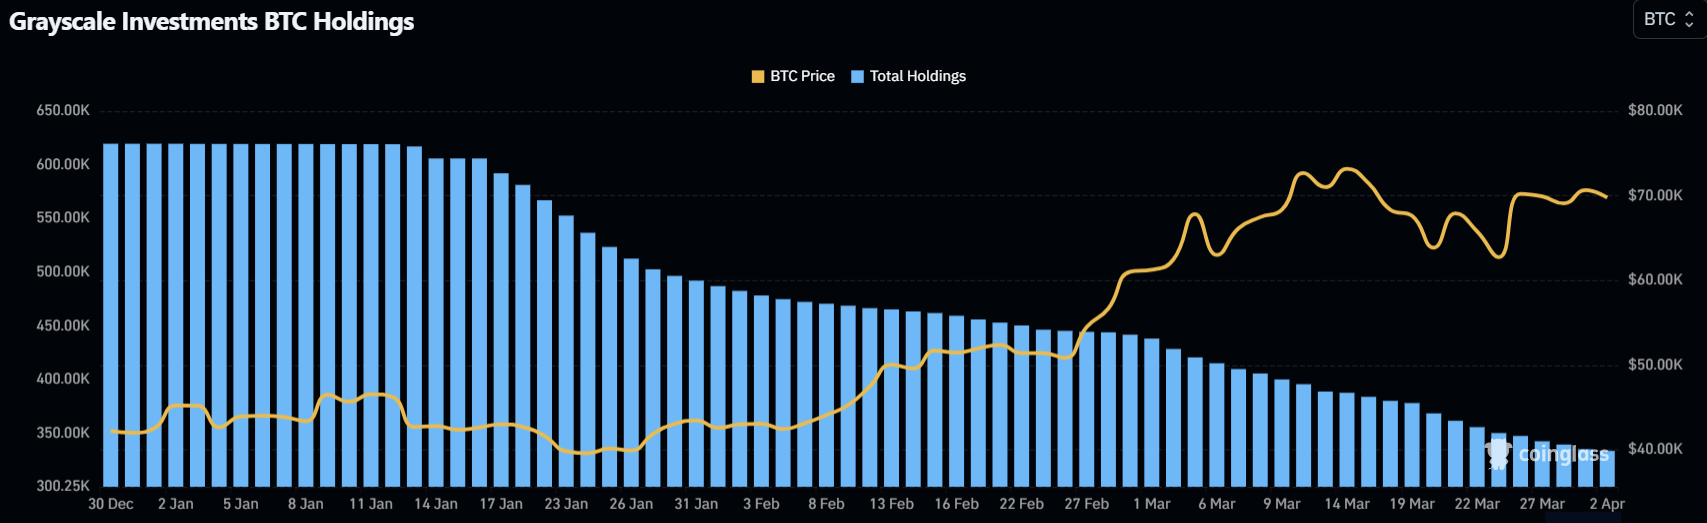This screenshot has height=523, width=1707.
Task: Select the 13 Feb x-axis label
Action: click(x=891, y=504)
